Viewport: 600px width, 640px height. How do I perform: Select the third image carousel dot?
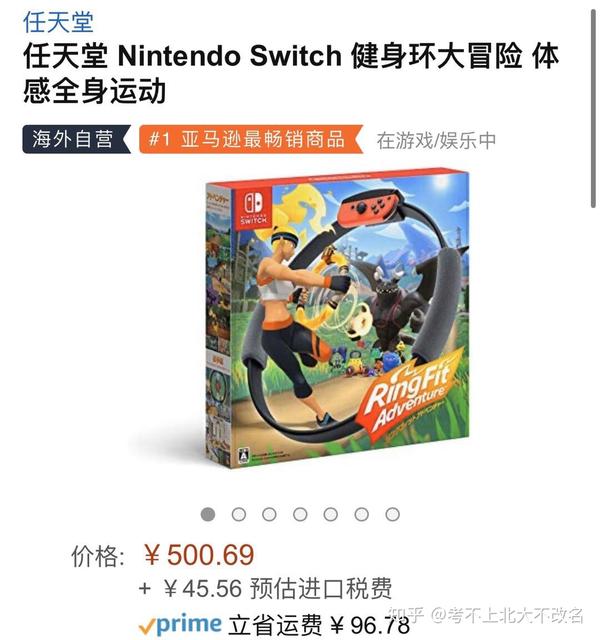pos(269,514)
